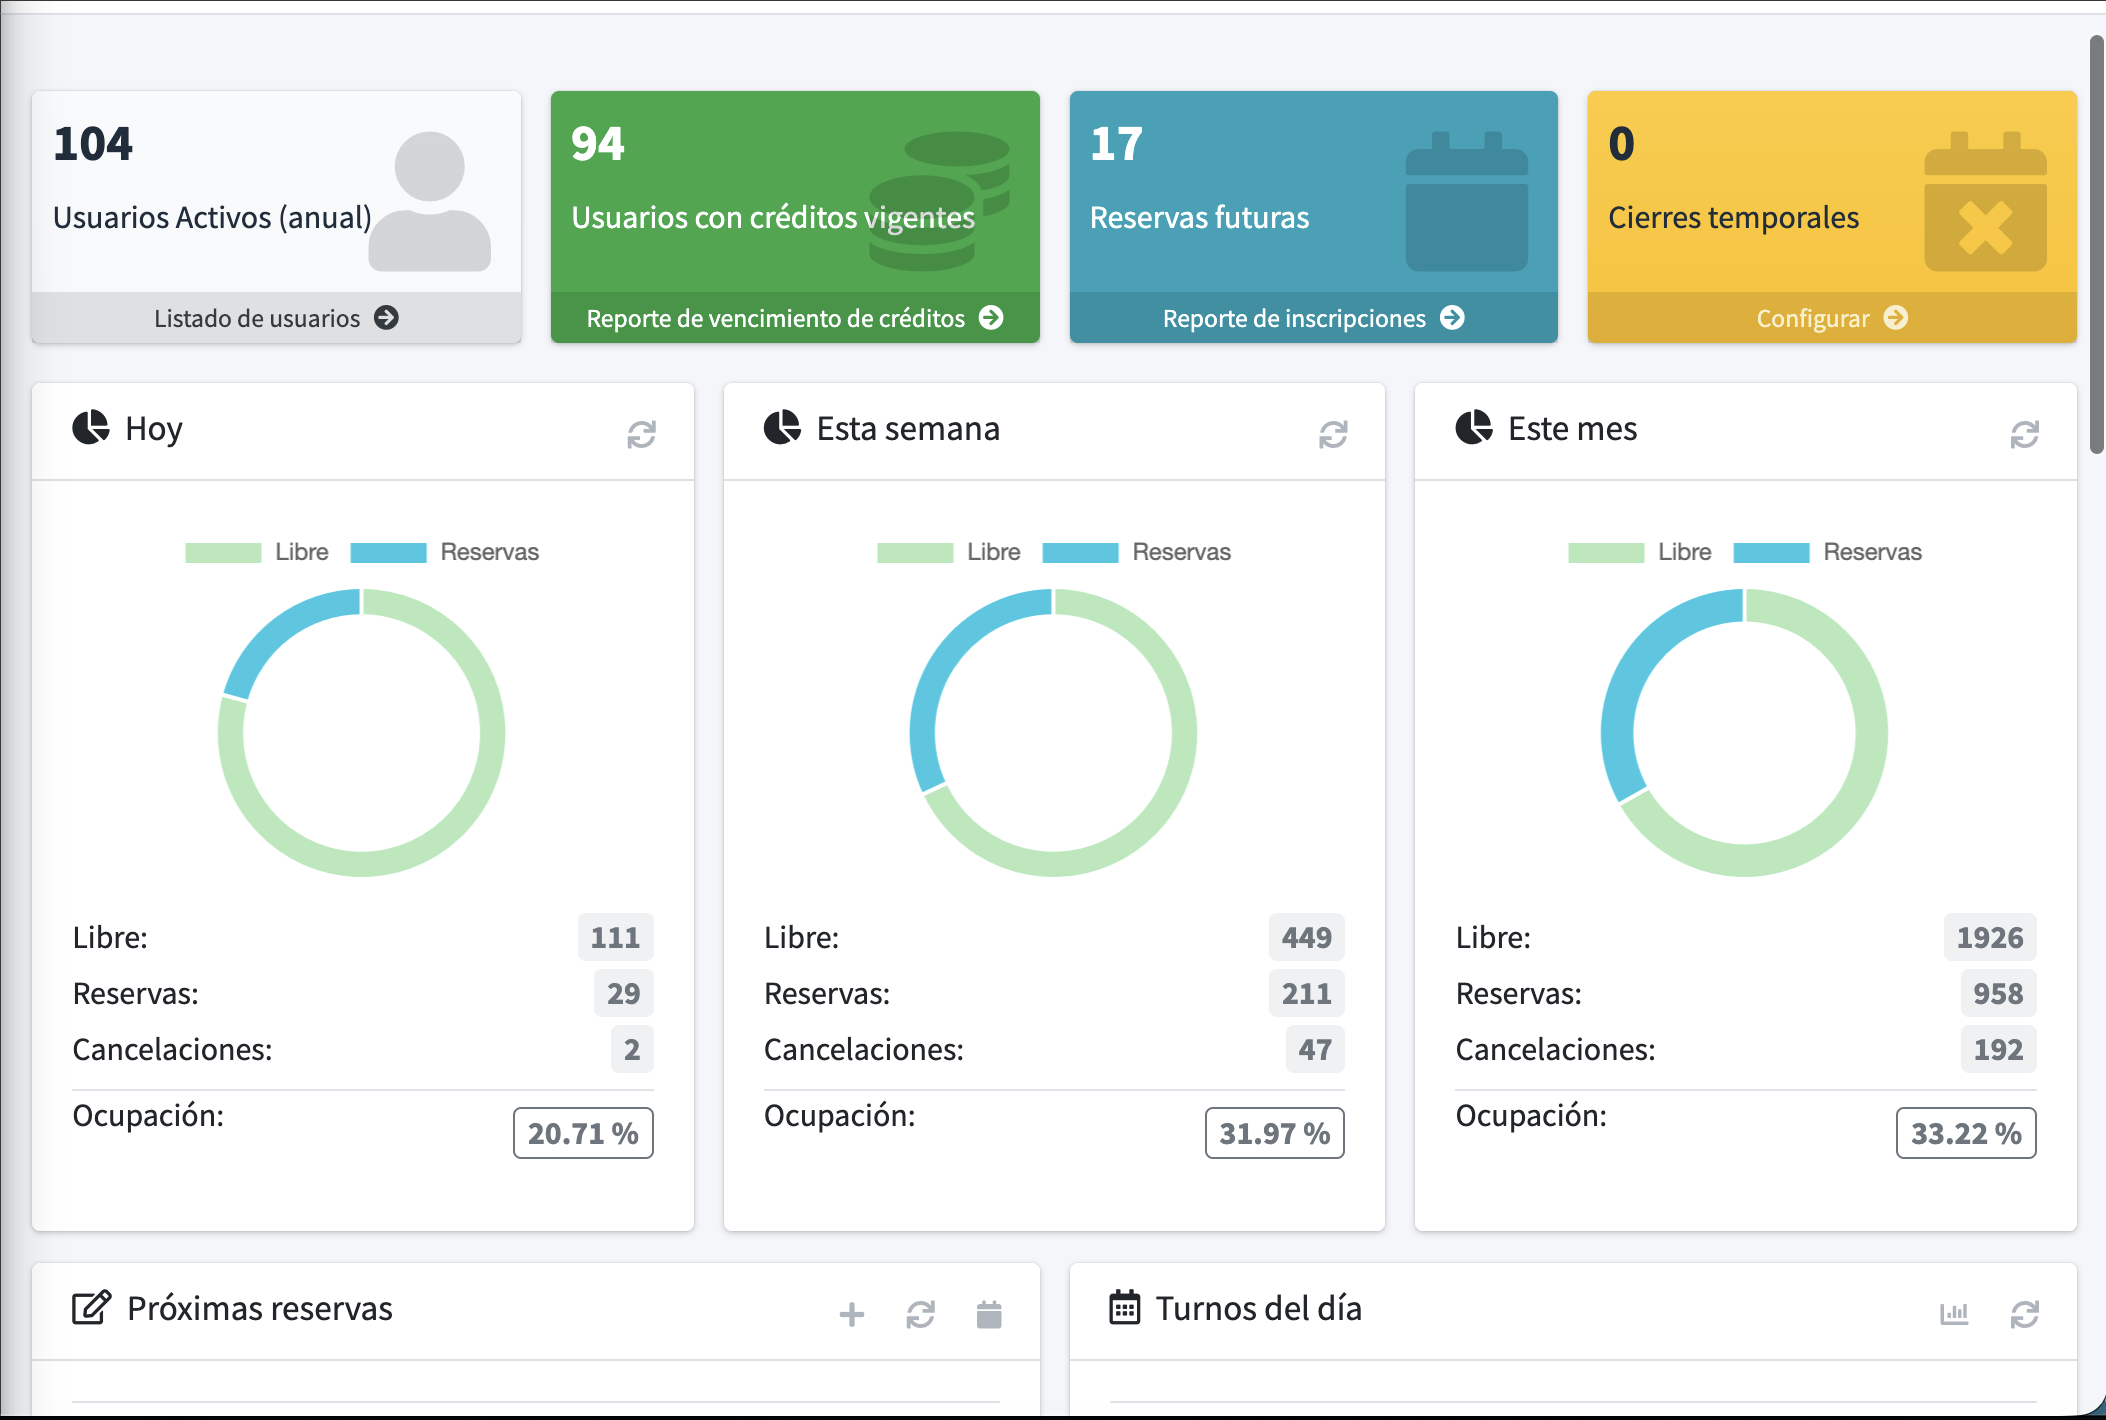Click the page vertical scrollbar

point(2097,245)
